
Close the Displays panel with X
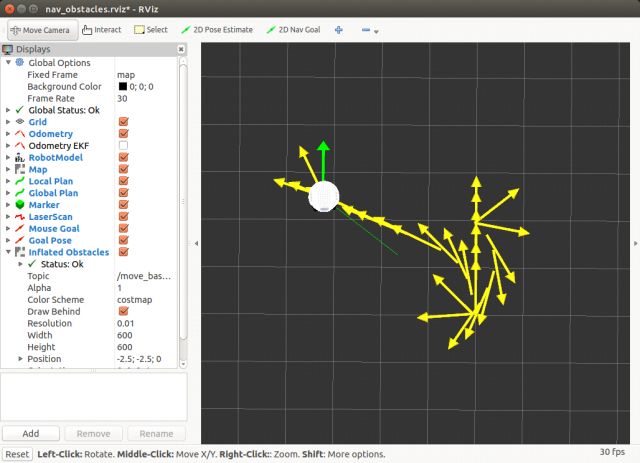[x=182, y=48]
